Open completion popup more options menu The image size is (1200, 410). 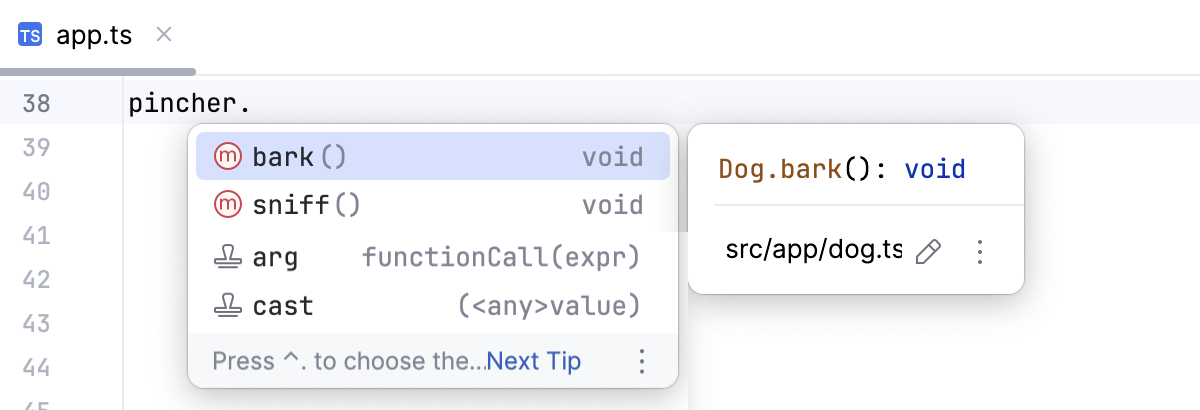[643, 361]
